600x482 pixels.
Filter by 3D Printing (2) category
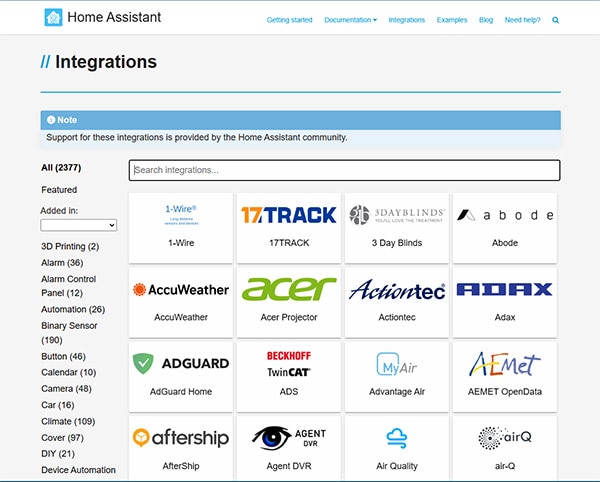(x=70, y=246)
